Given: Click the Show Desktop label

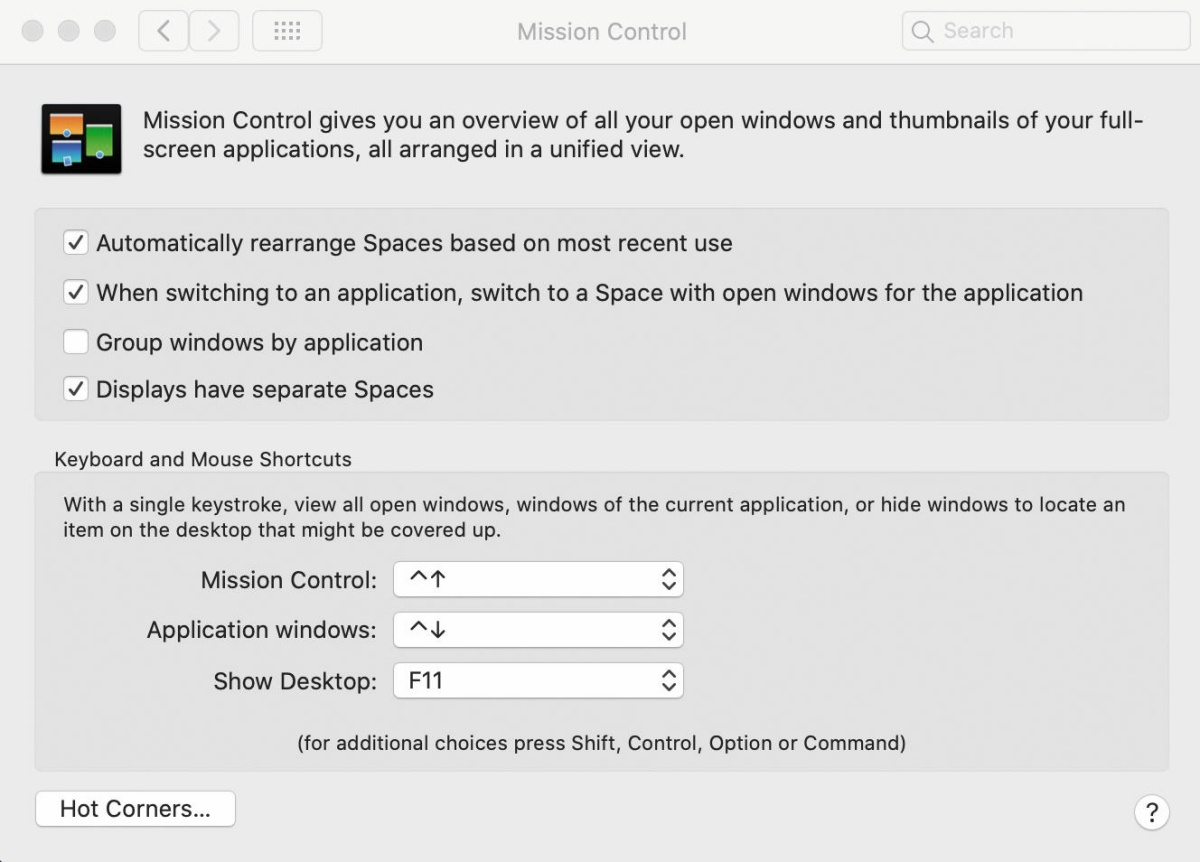Looking at the screenshot, I should pos(295,681).
